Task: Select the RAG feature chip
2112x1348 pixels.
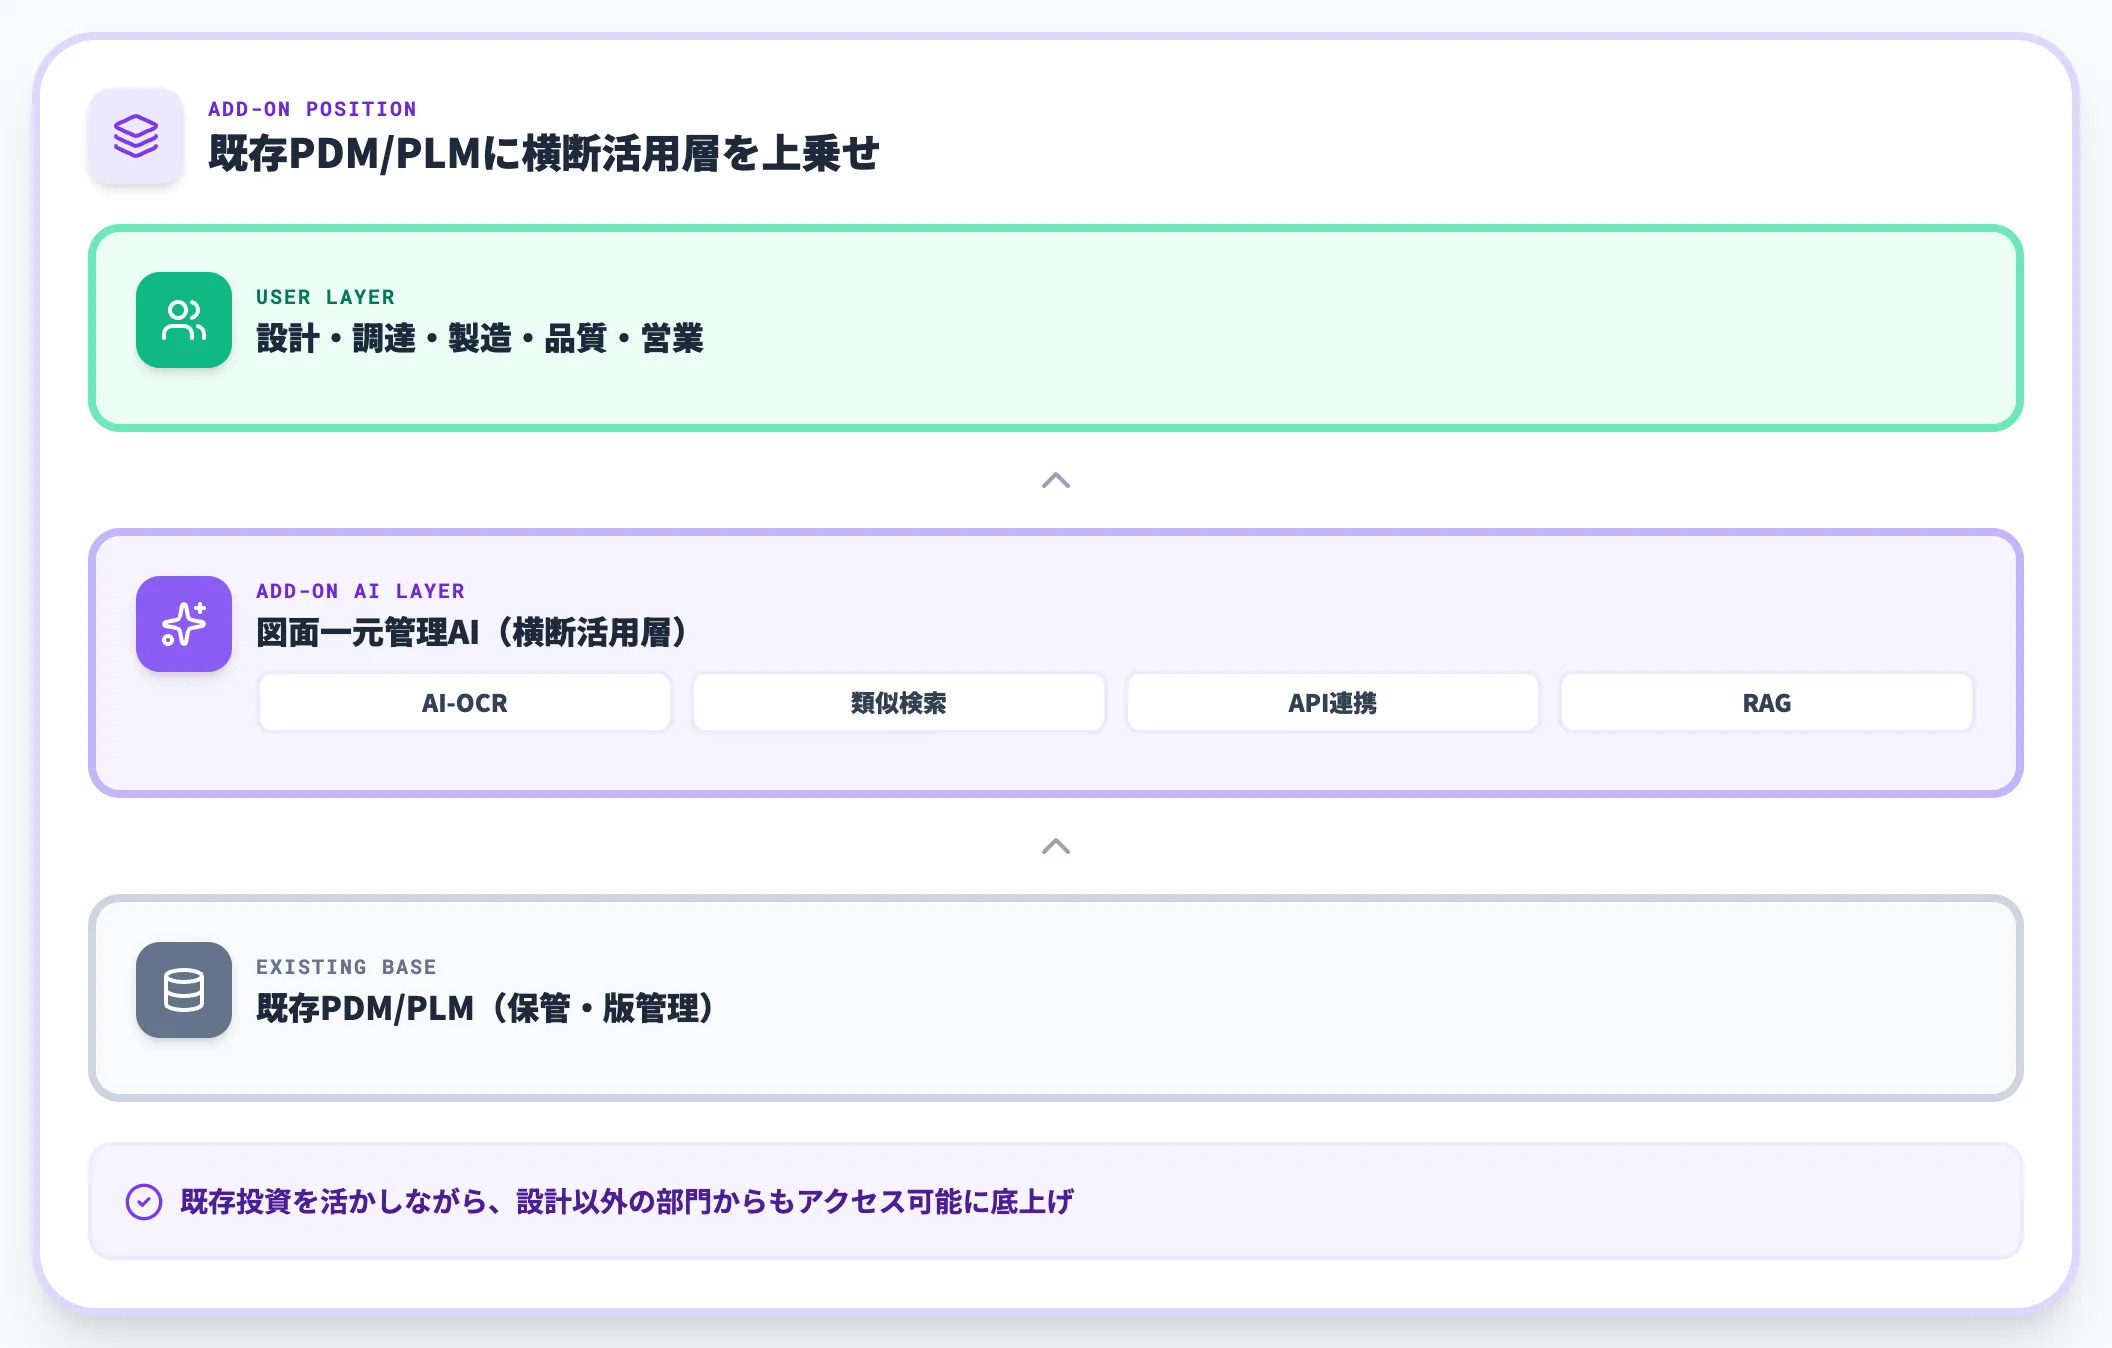Action: 1765,702
